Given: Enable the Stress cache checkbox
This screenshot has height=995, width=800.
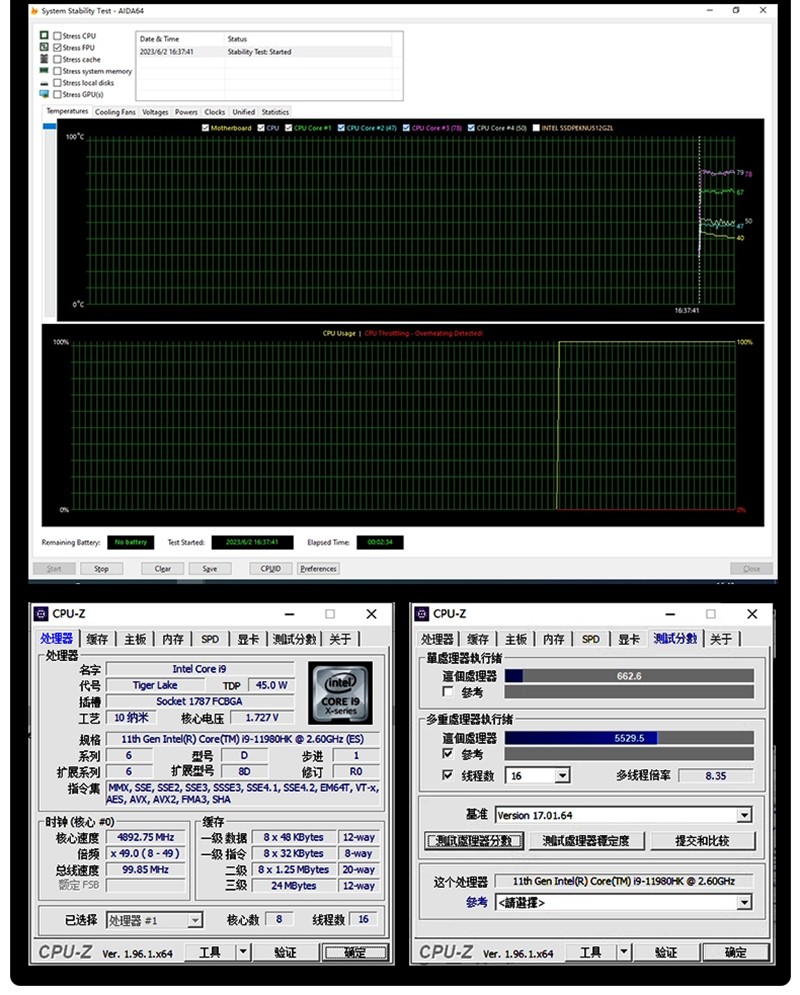Looking at the screenshot, I should pos(58,59).
